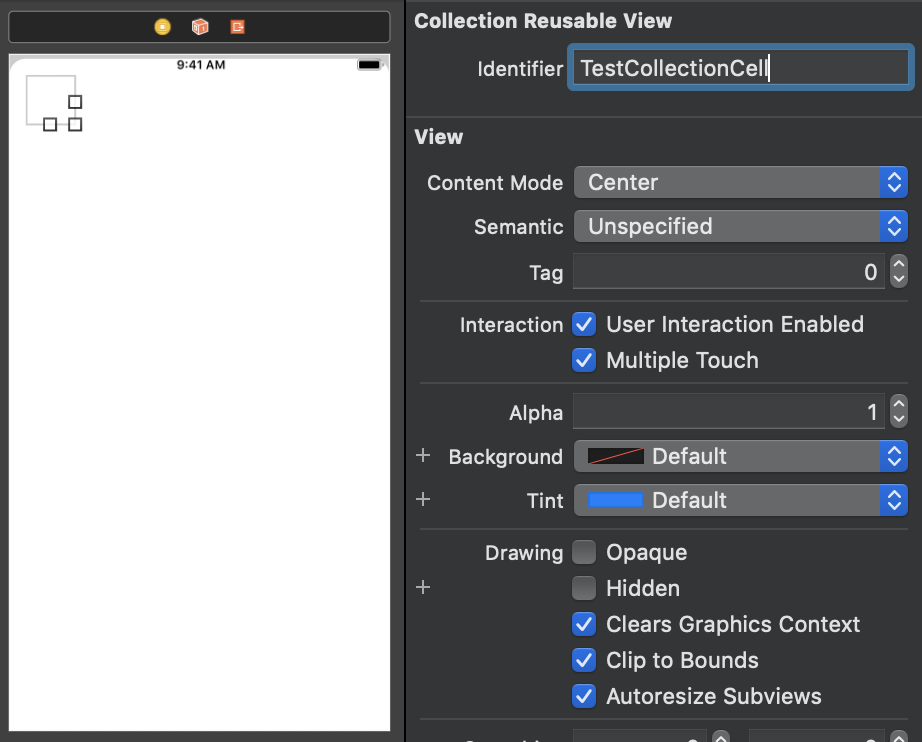Viewport: 922px width, 742px height.
Task: Open the Semantic dropdown
Action: tap(740, 226)
